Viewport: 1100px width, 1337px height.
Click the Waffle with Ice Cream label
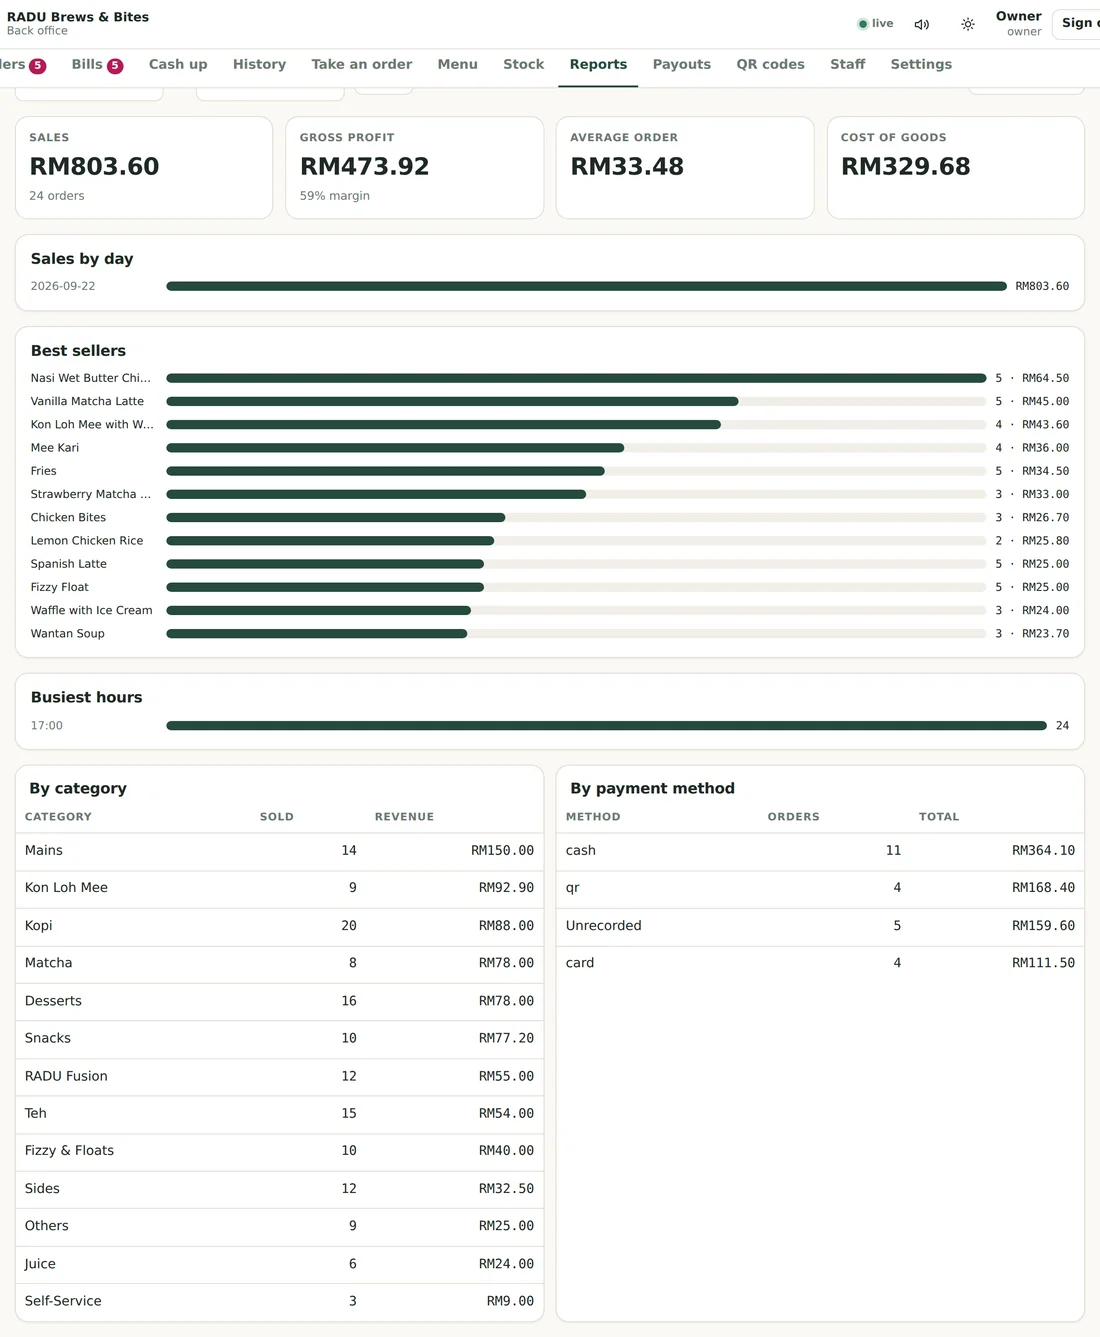pos(91,610)
